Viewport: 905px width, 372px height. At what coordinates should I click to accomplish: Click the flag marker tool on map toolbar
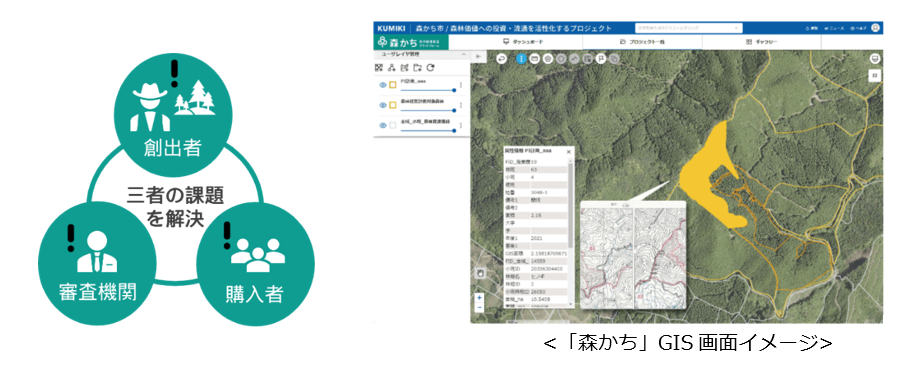(x=601, y=58)
